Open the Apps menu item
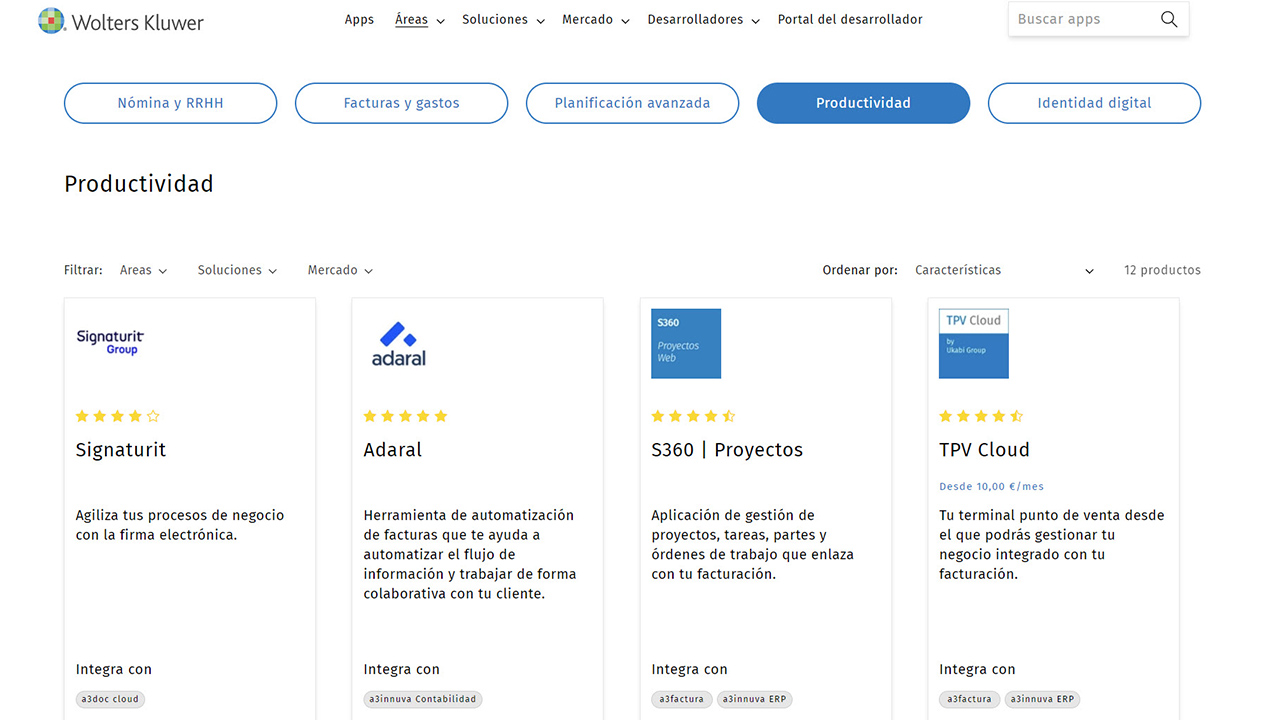 coord(359,20)
